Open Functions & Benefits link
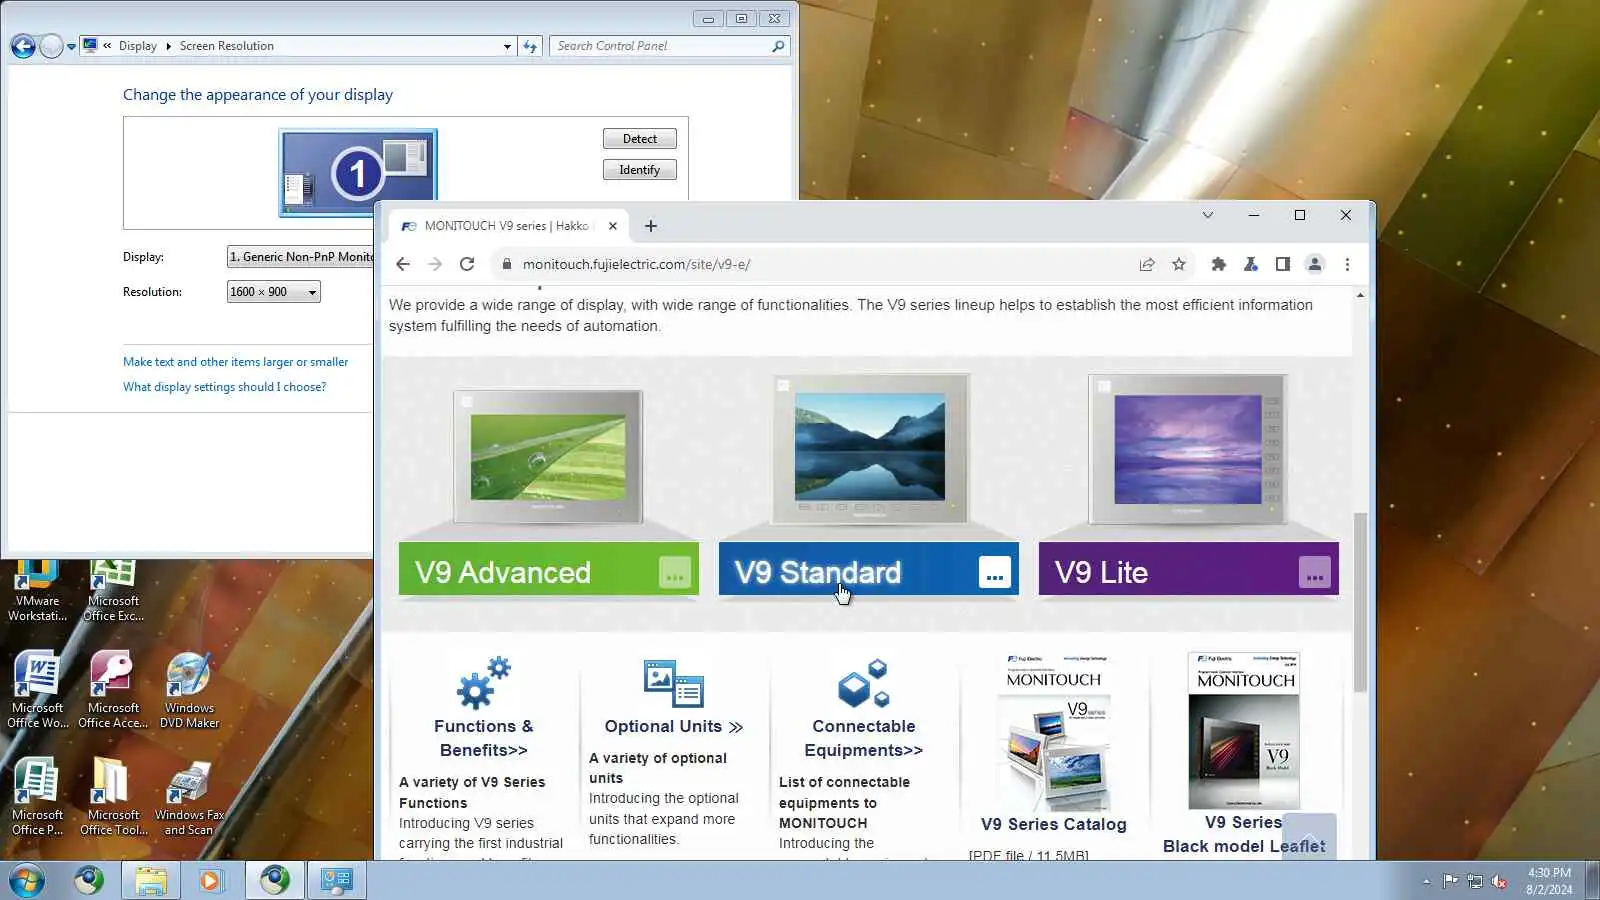This screenshot has height=900, width=1600. (x=484, y=738)
